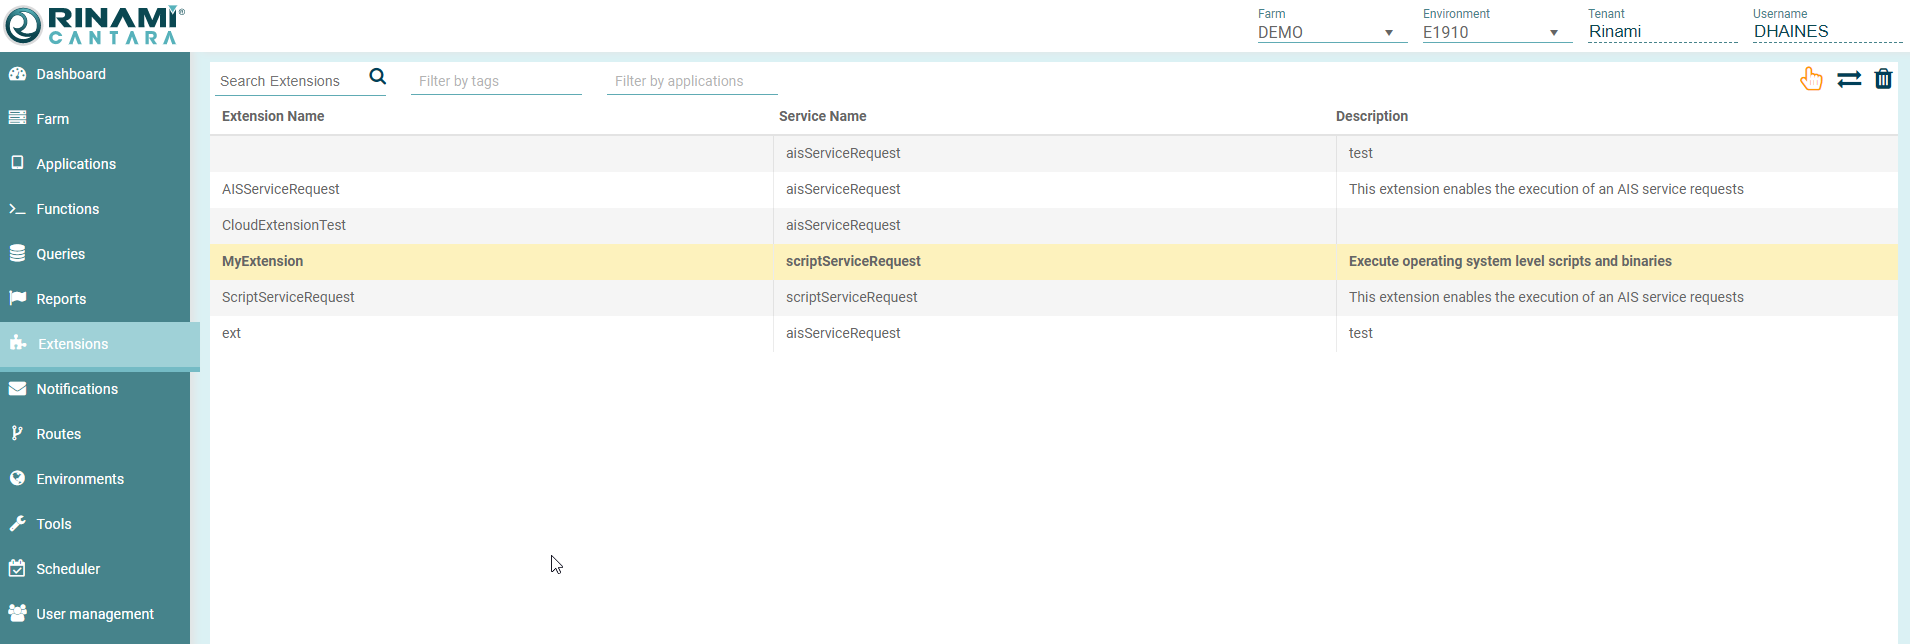Click the hand pointer icon in toolbar
1910x644 pixels.
tap(1811, 79)
